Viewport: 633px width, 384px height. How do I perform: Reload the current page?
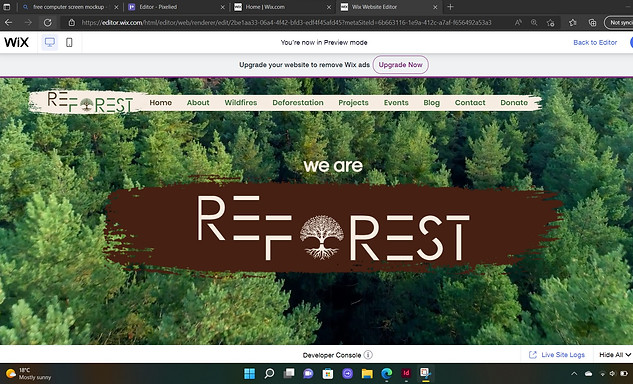[x=48, y=23]
